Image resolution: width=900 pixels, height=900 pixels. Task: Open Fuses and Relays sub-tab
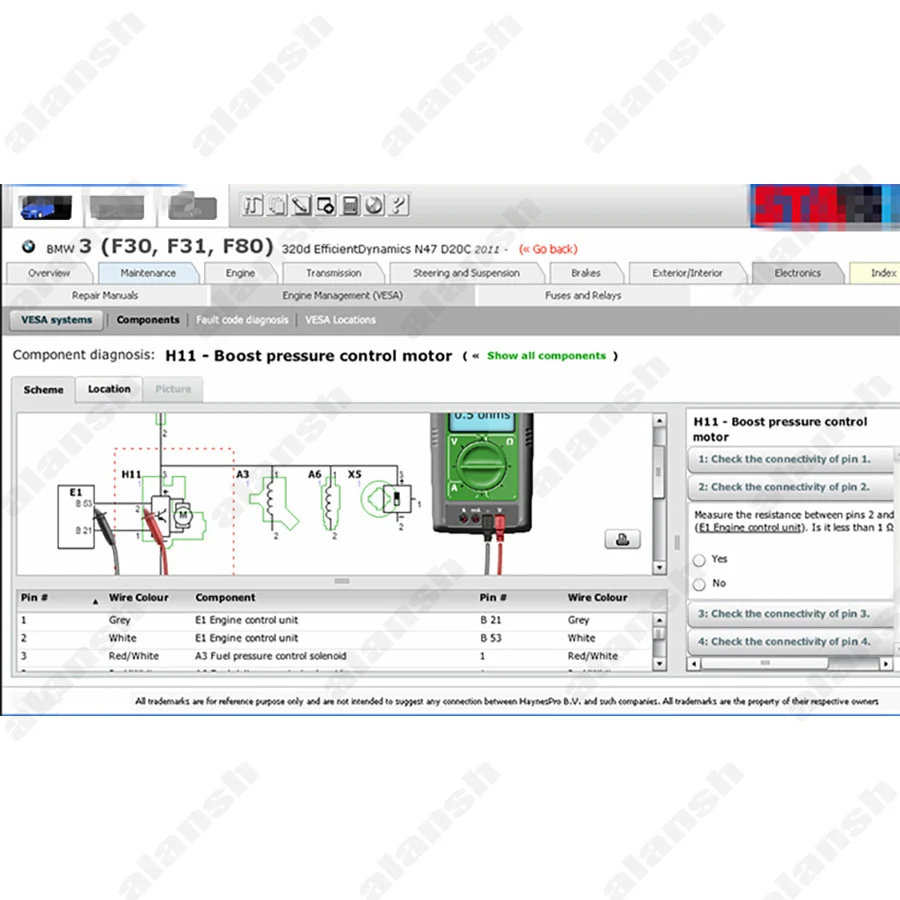pos(583,296)
